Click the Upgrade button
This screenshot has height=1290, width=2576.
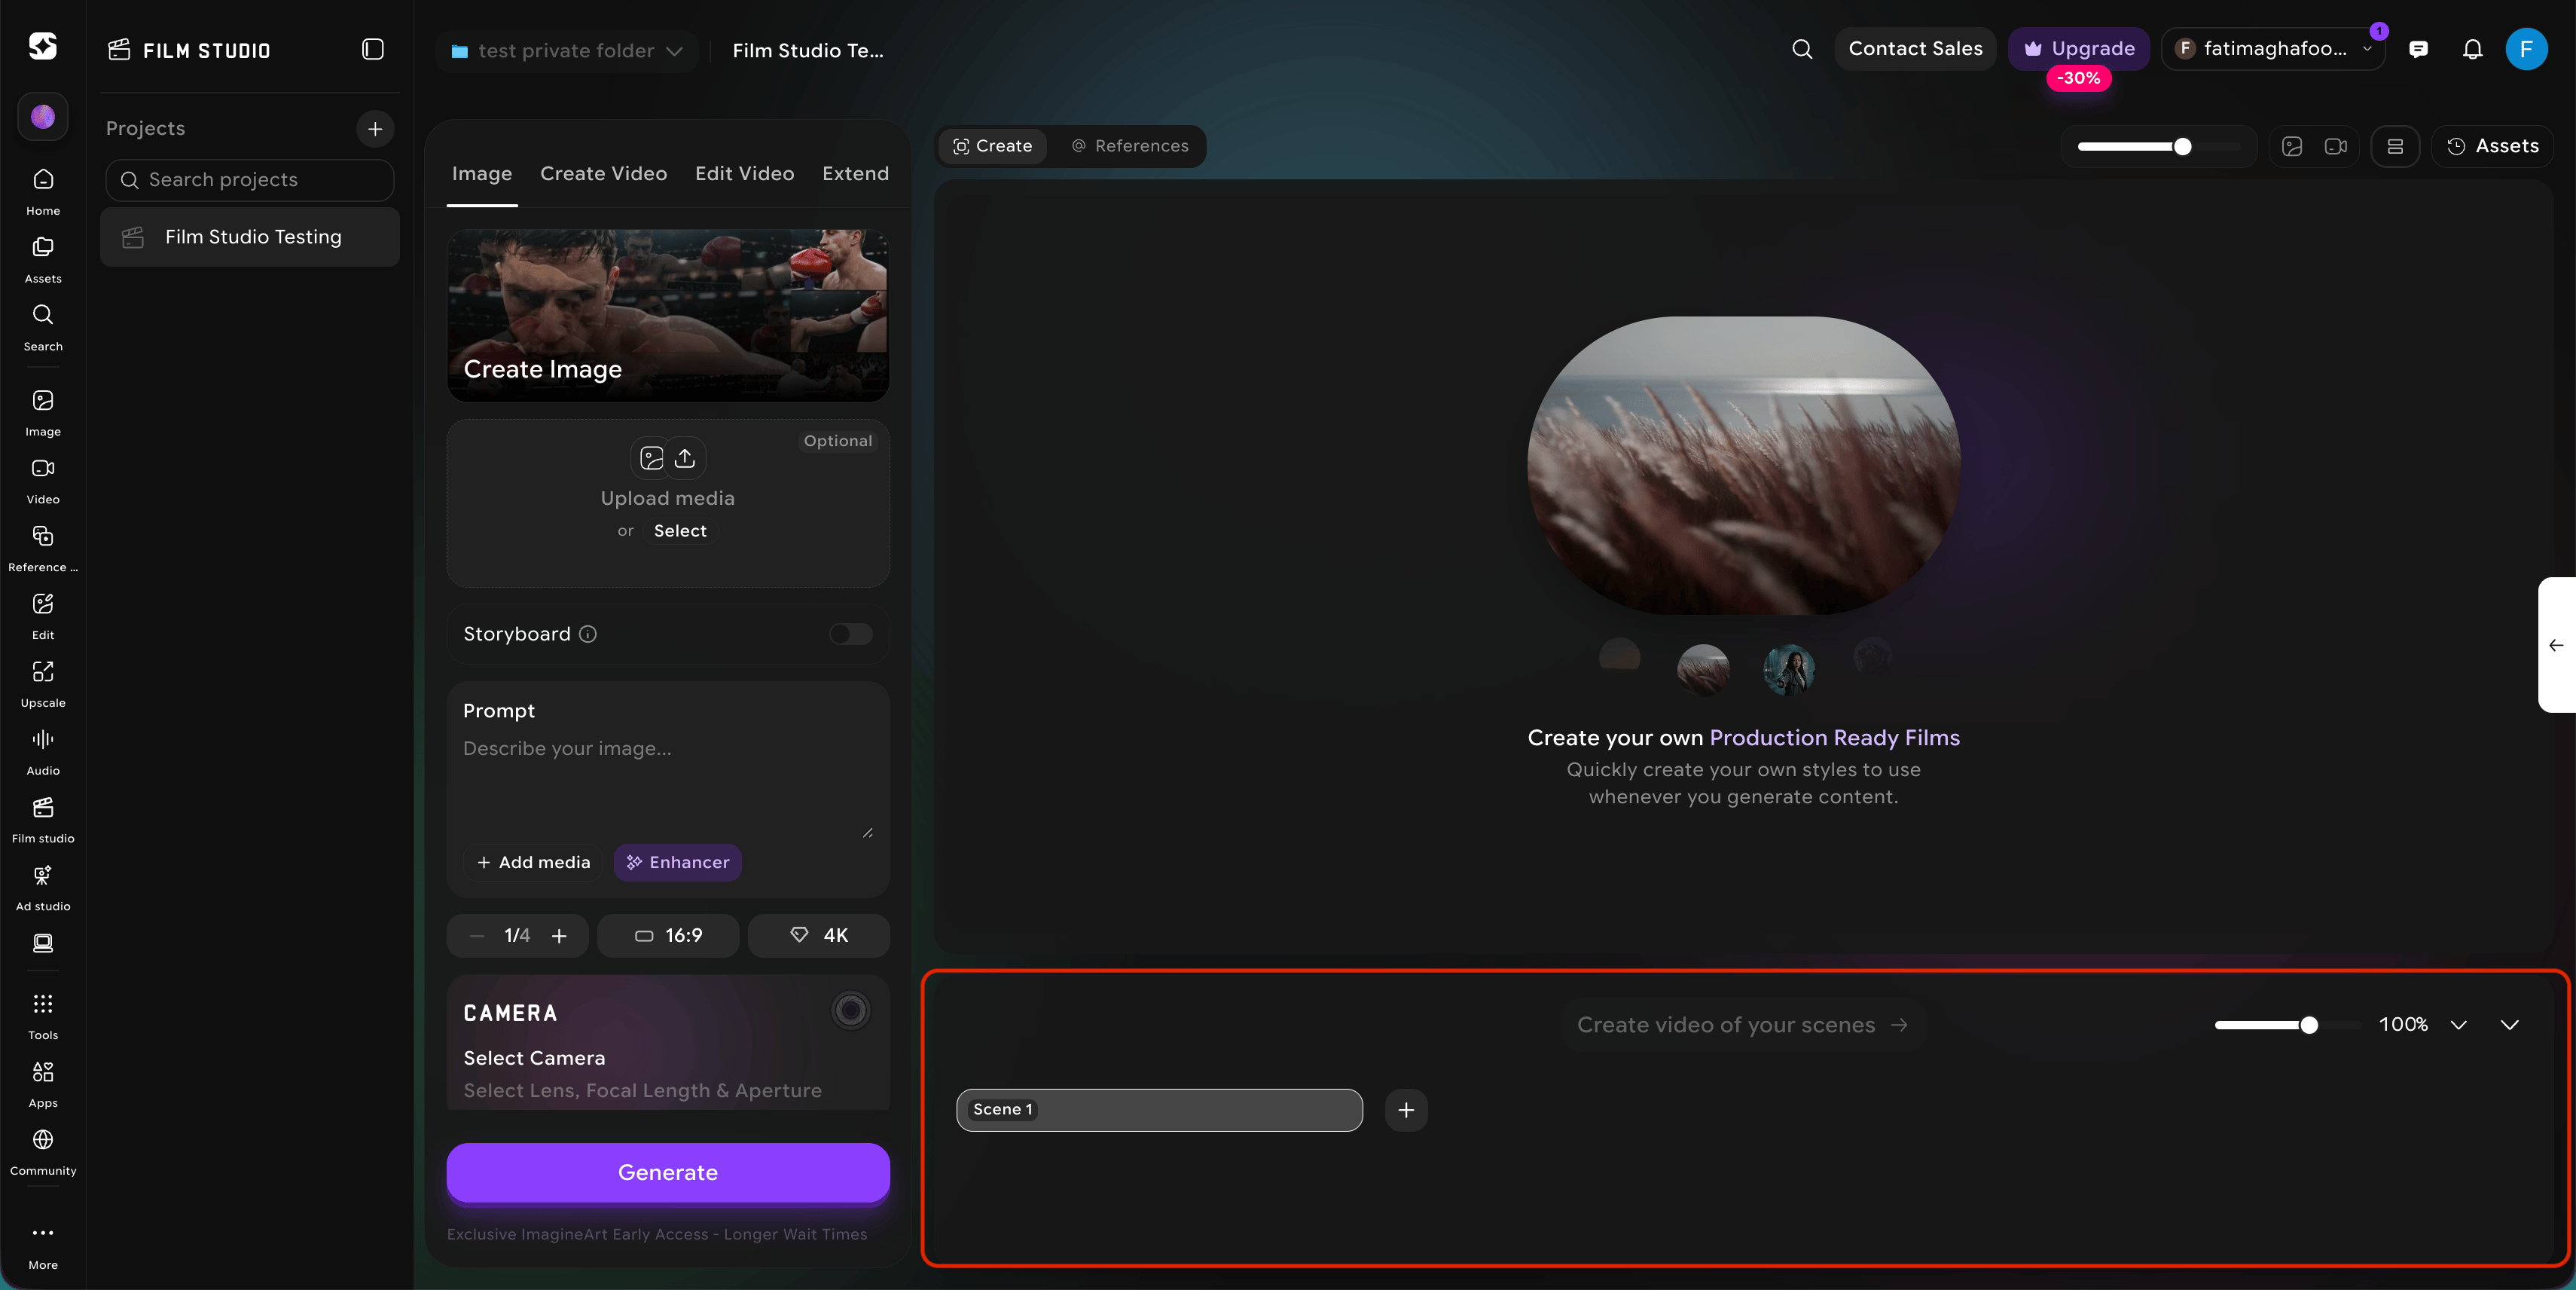tap(2079, 49)
